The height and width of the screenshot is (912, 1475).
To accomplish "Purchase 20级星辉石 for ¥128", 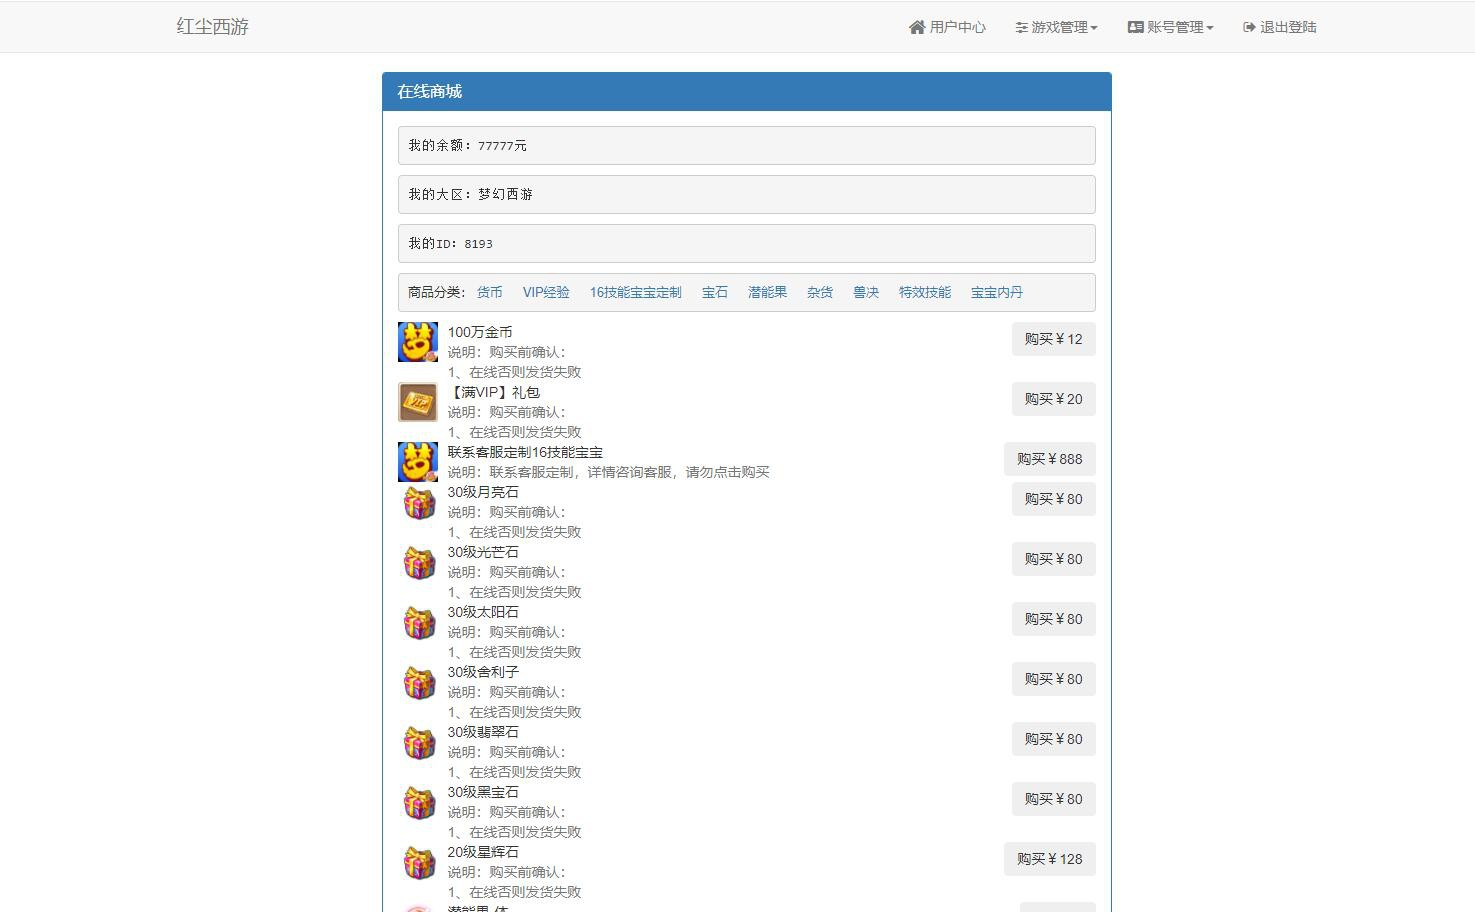I will (1049, 859).
